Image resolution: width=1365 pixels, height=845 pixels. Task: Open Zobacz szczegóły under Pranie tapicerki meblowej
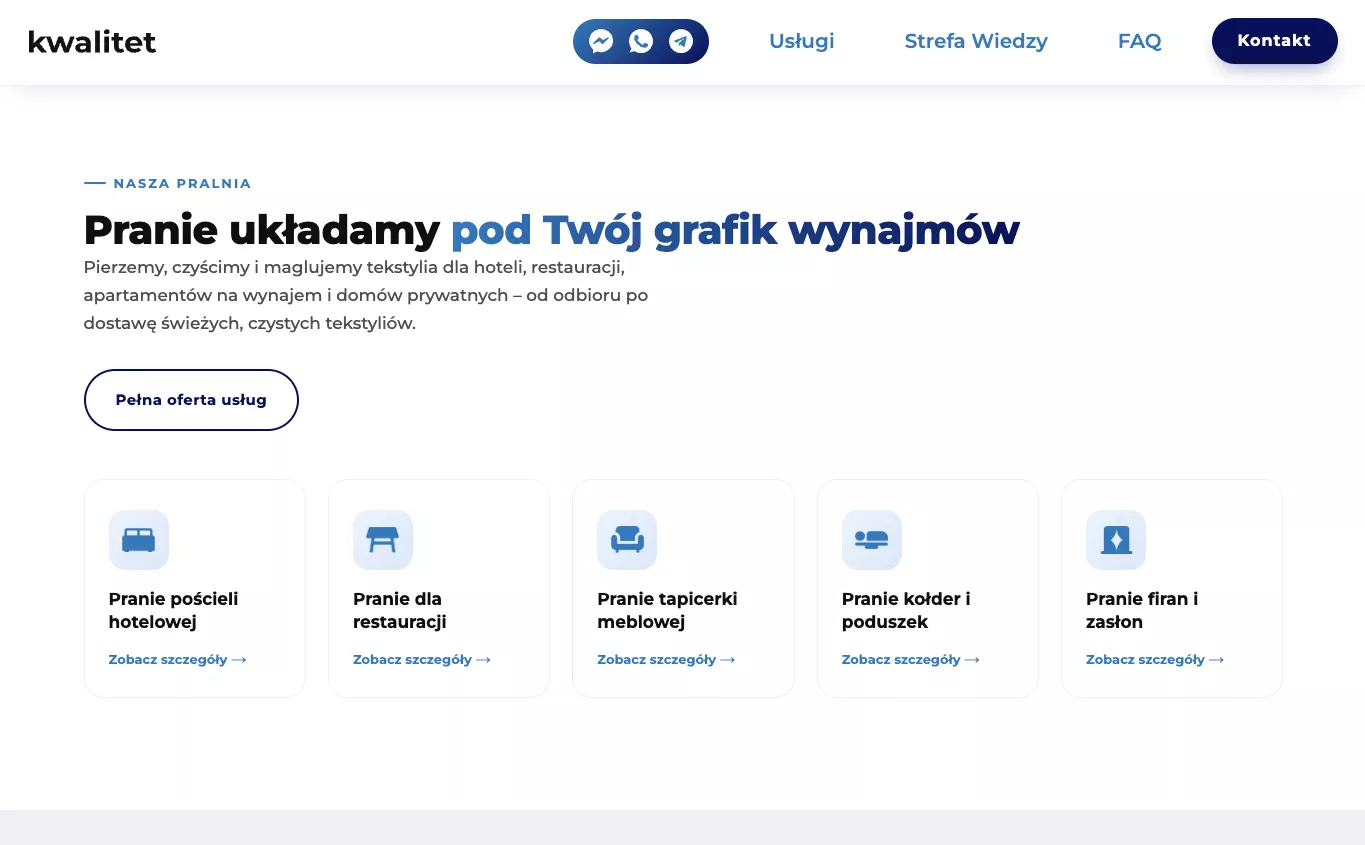click(666, 660)
